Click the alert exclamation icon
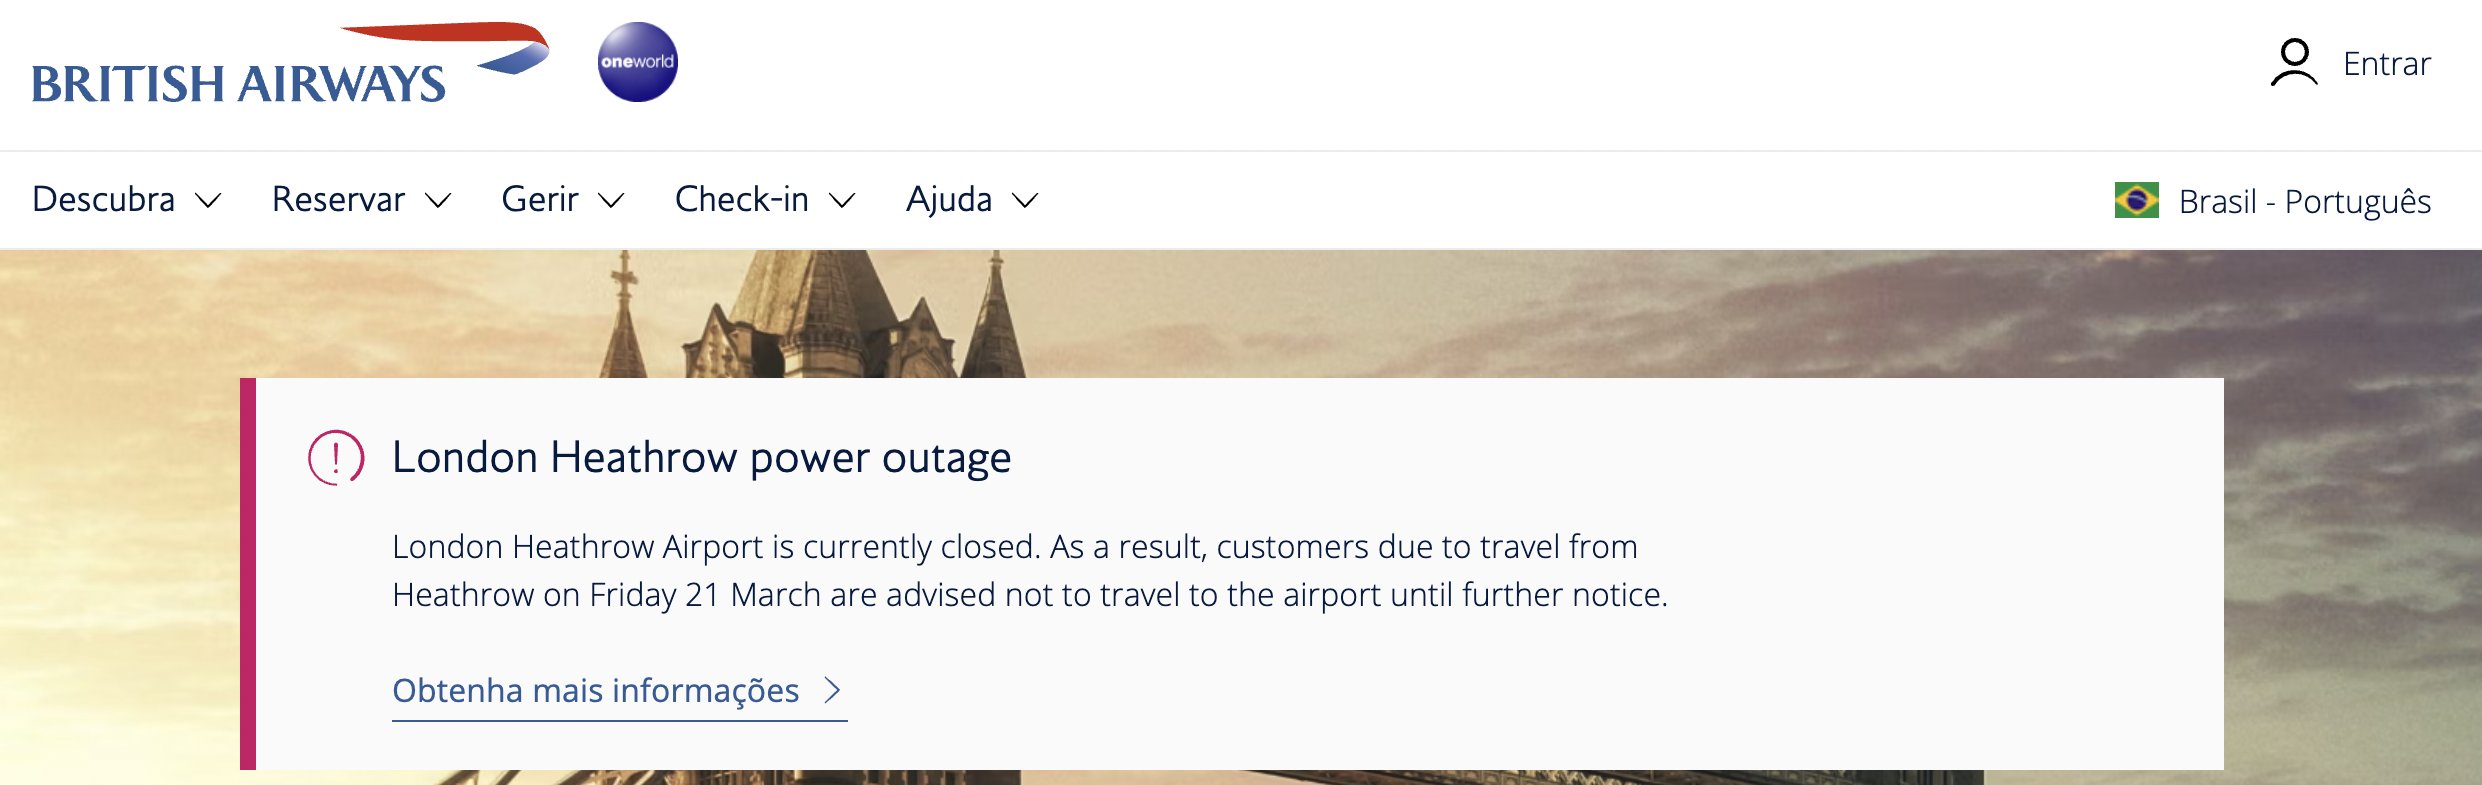2482x785 pixels. [336, 458]
